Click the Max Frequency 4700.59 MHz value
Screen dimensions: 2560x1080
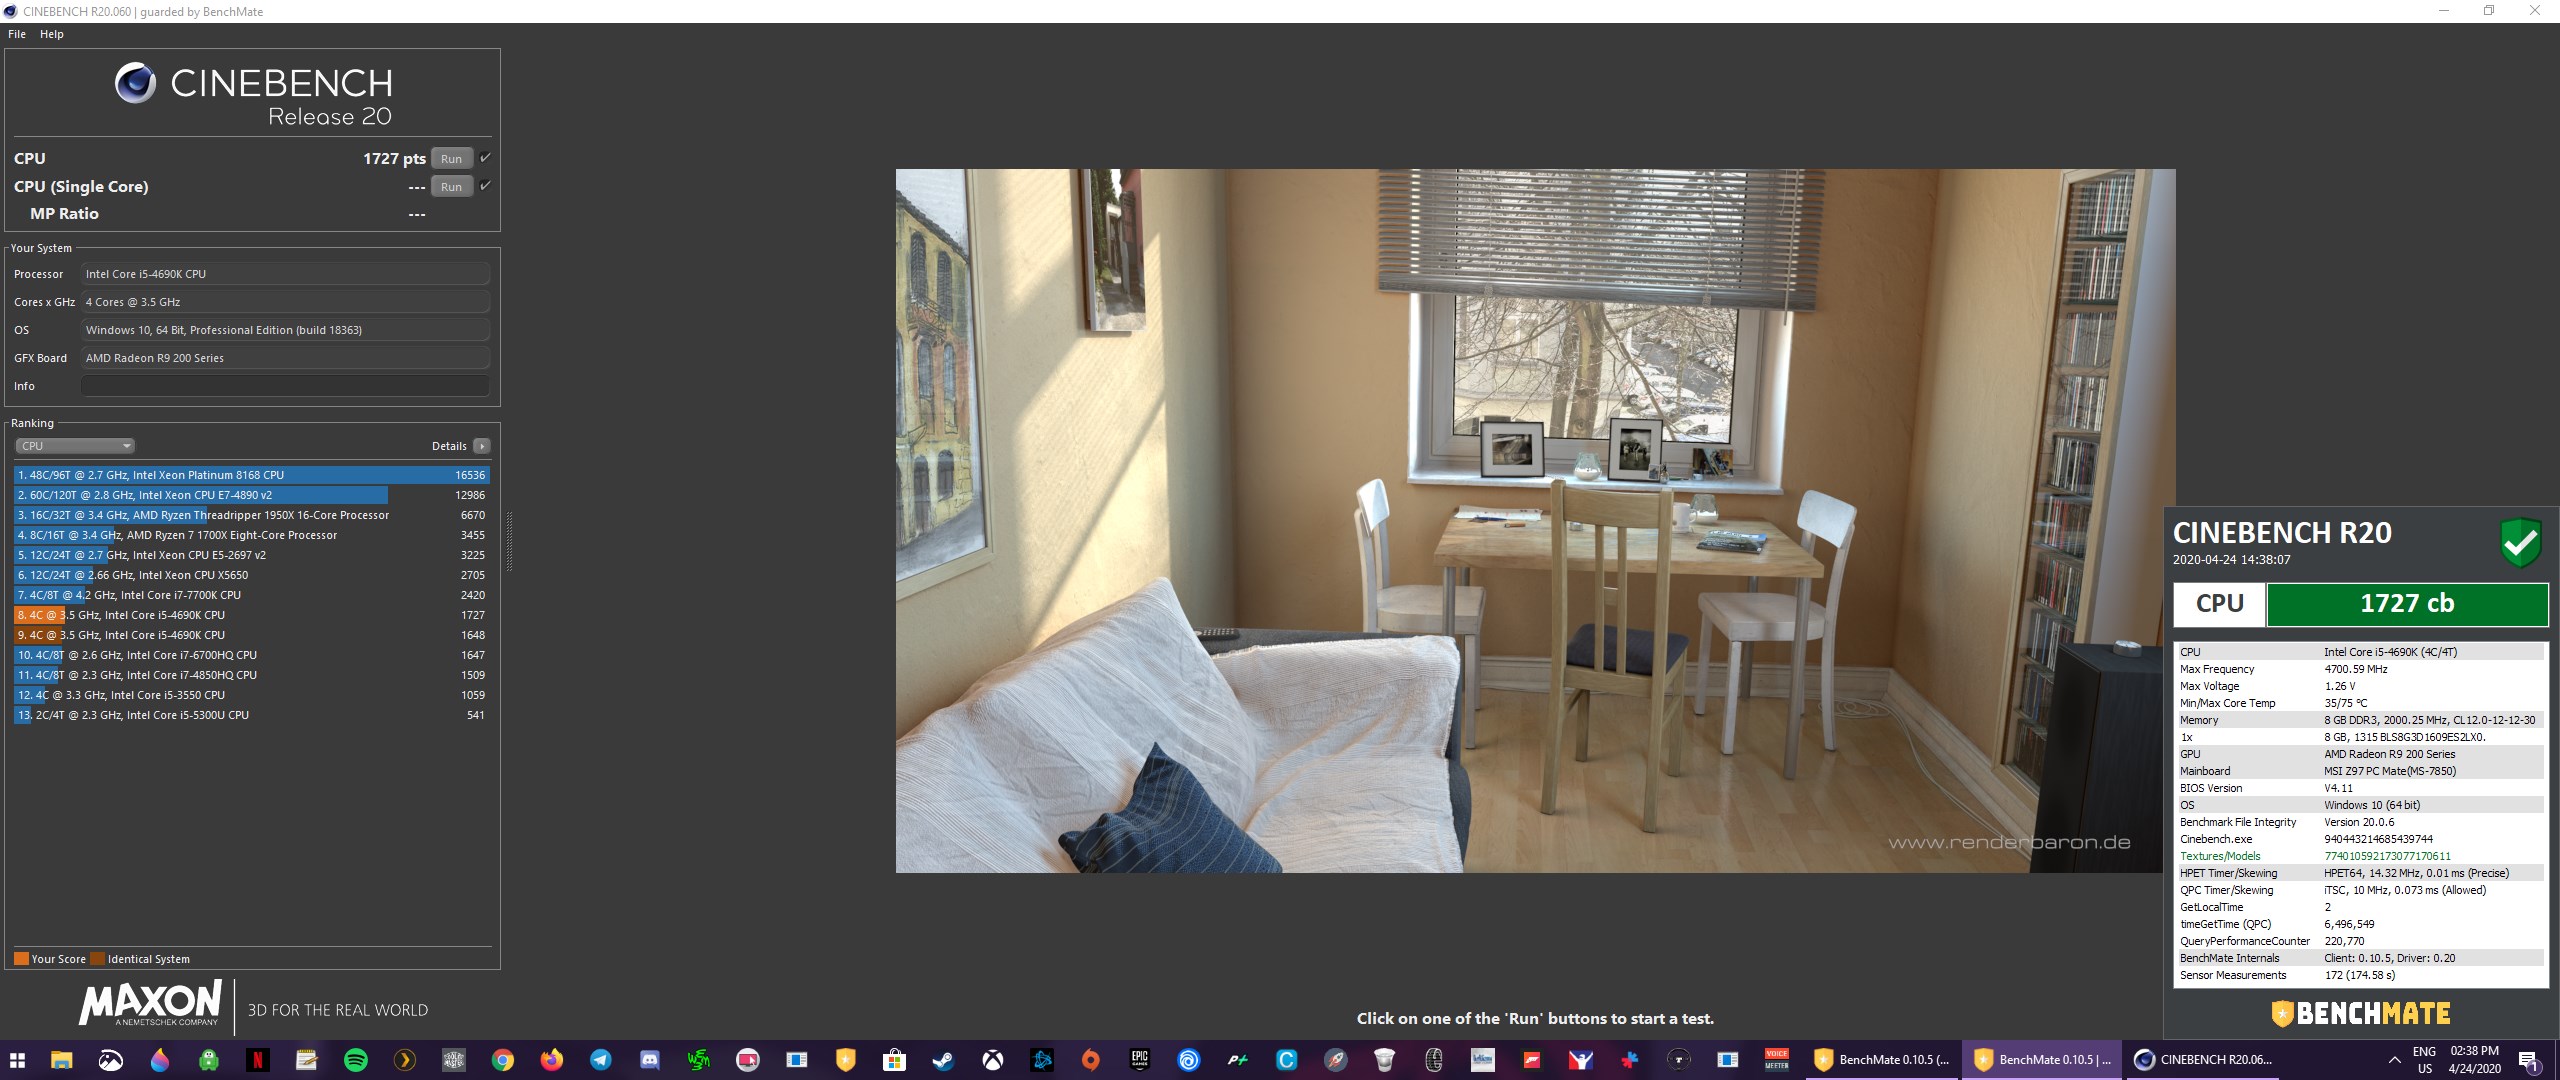click(x=2355, y=669)
